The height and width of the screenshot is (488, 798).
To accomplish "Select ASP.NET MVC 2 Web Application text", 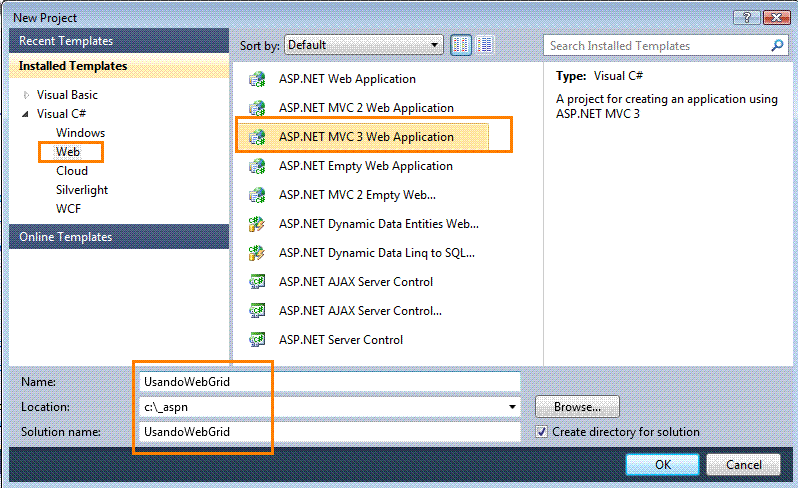I will [366, 108].
